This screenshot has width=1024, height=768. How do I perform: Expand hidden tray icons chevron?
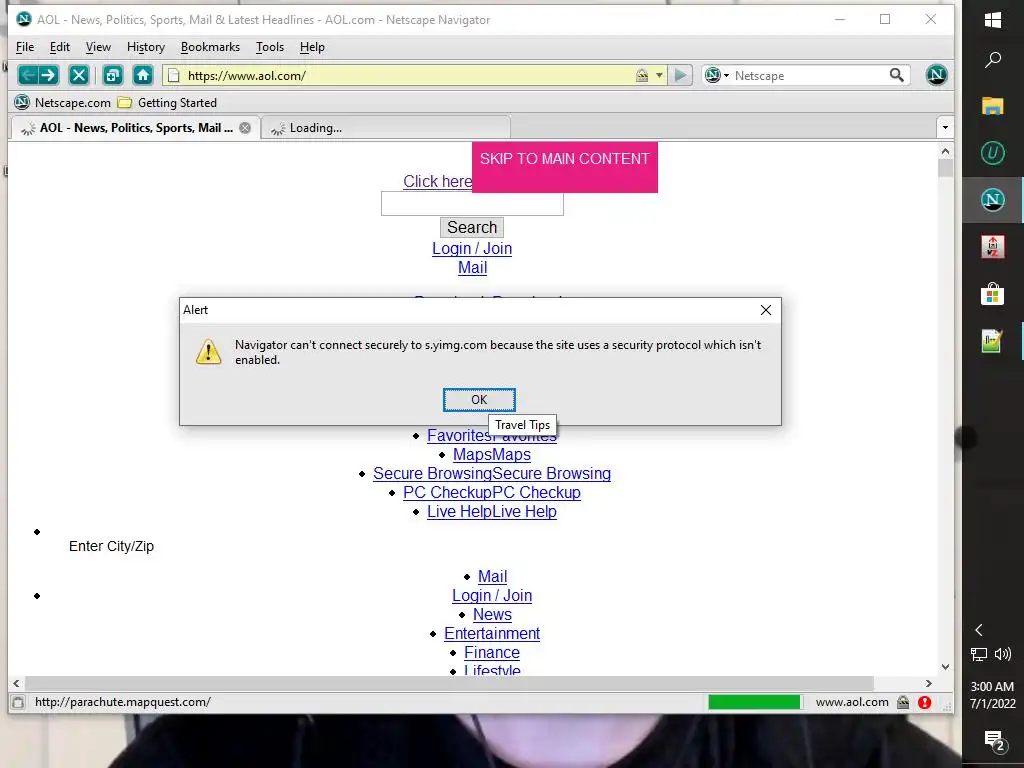tap(978, 630)
